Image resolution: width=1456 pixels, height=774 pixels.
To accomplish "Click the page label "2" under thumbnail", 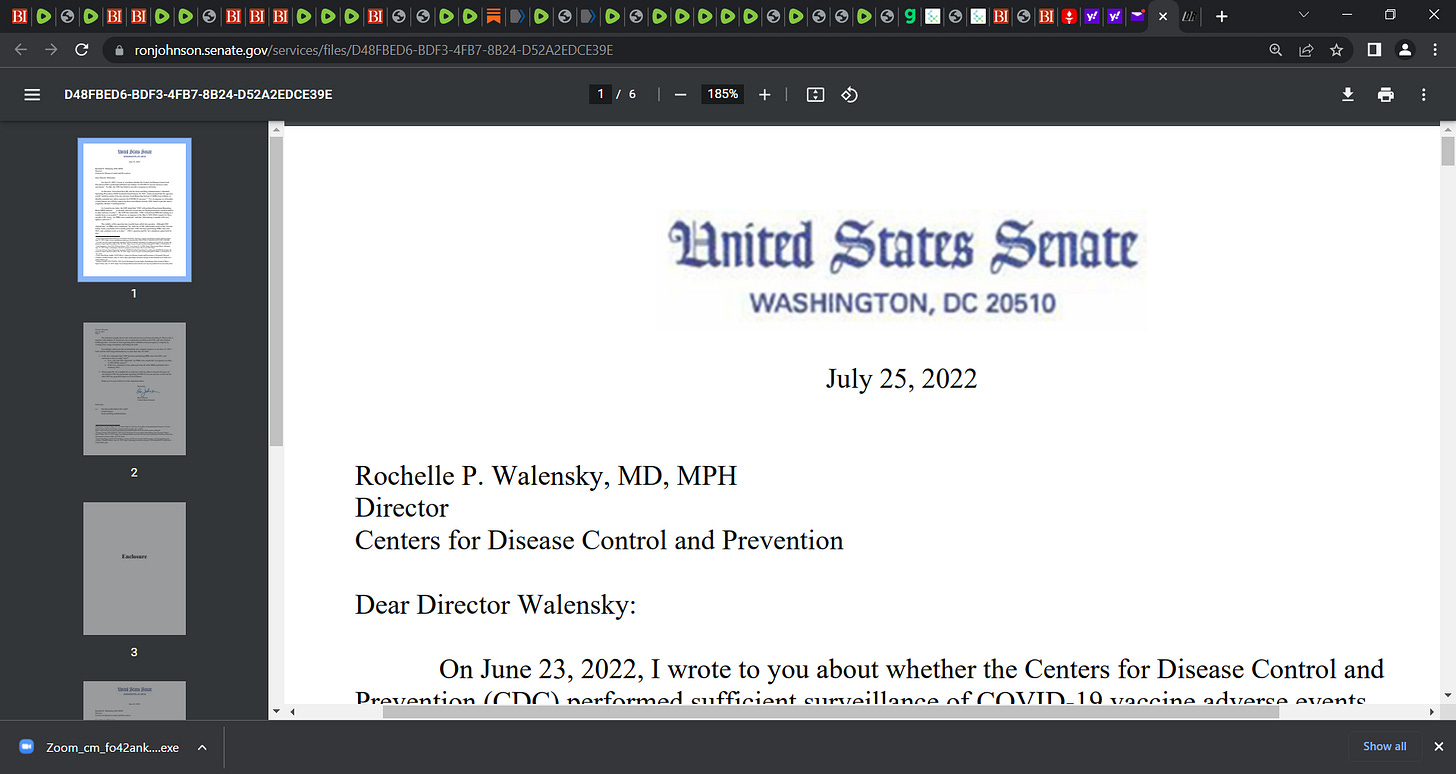I will tap(134, 472).
